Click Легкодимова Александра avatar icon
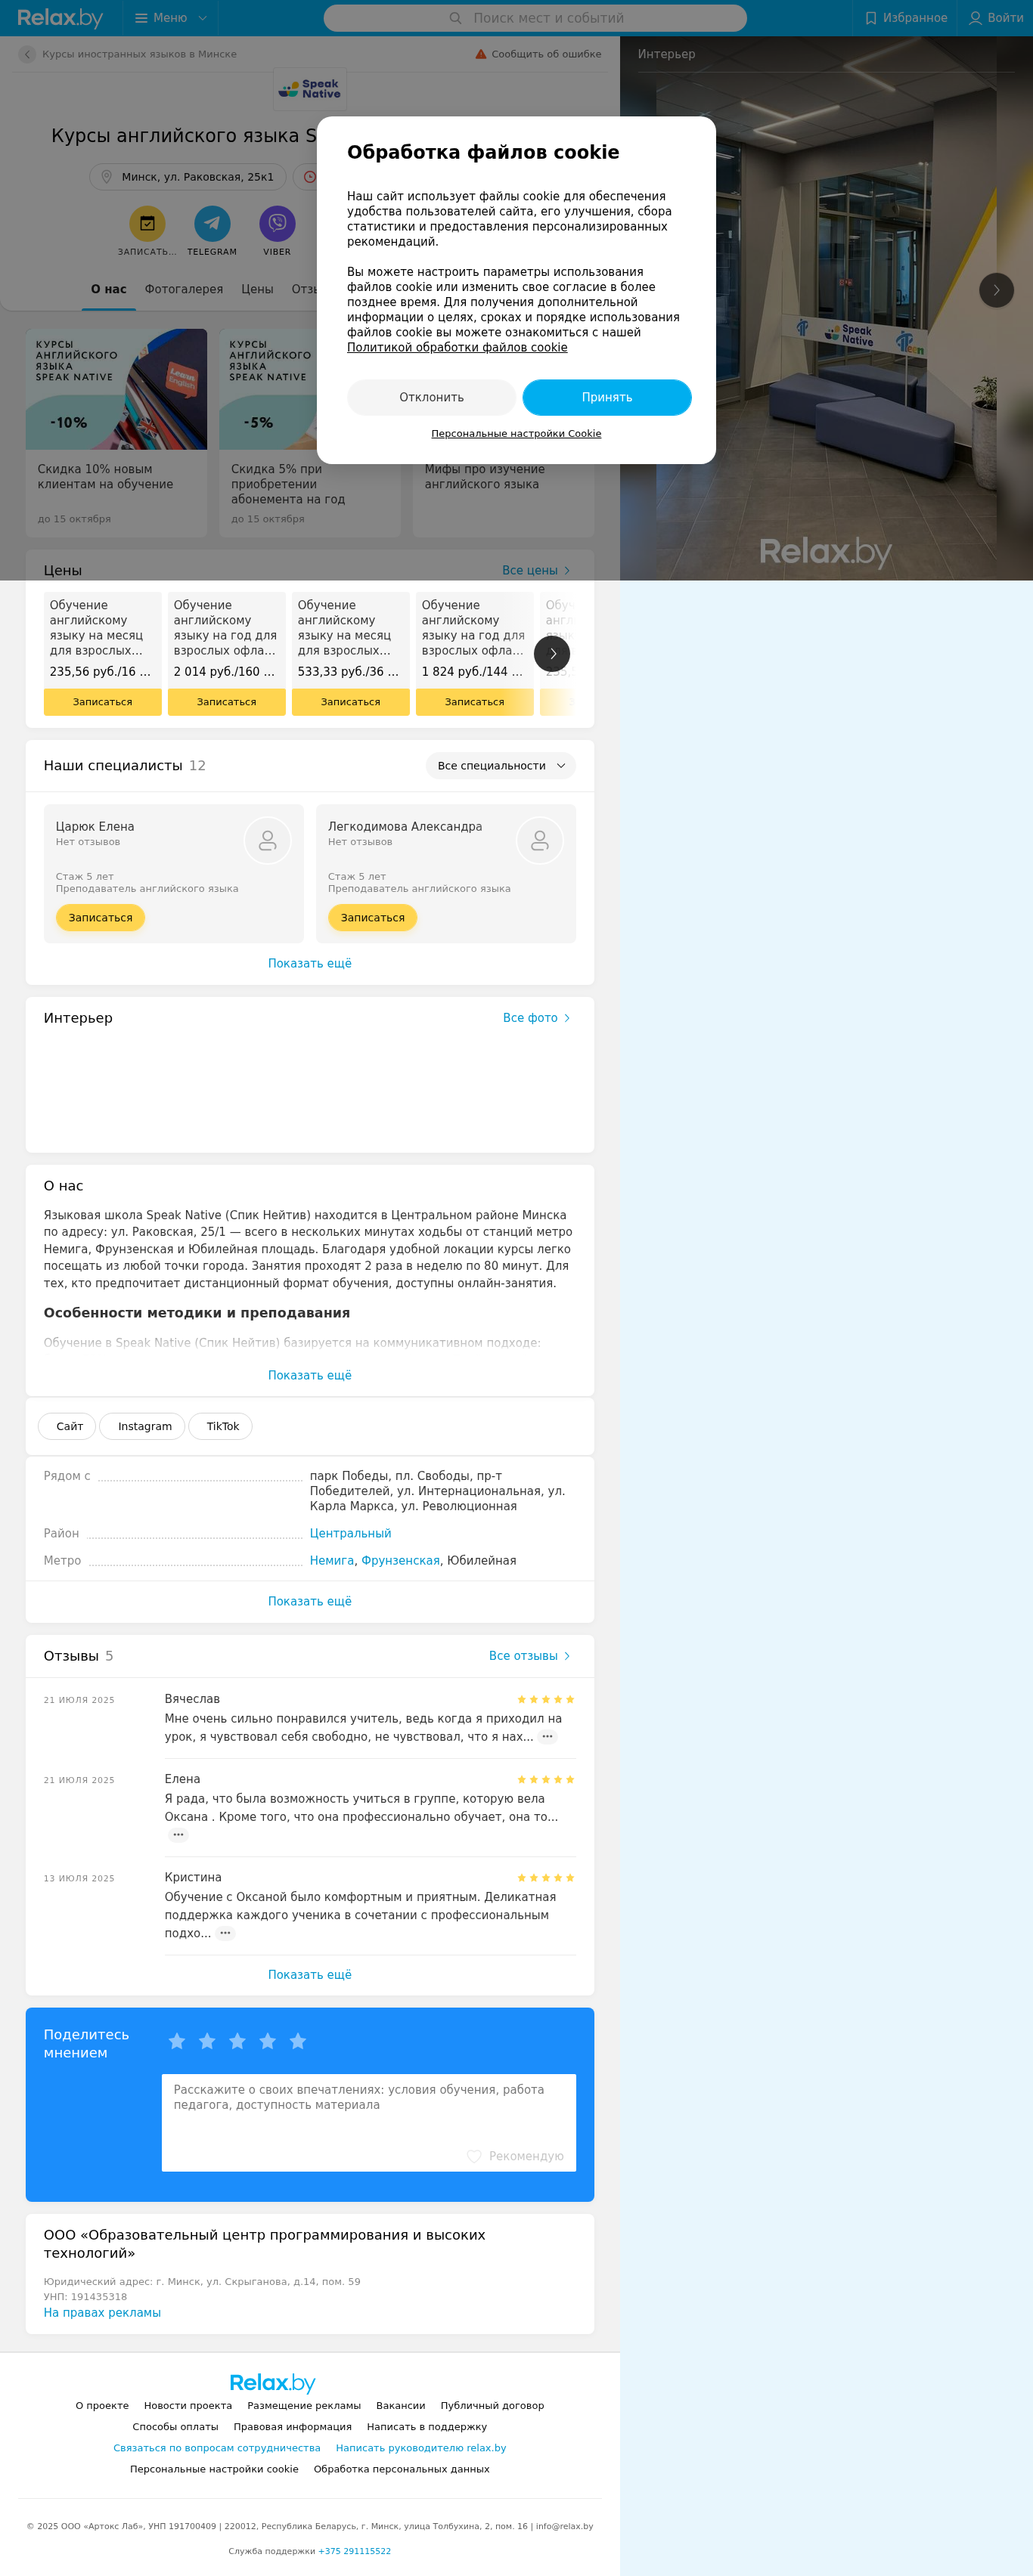The width and height of the screenshot is (1033, 2576). [540, 841]
